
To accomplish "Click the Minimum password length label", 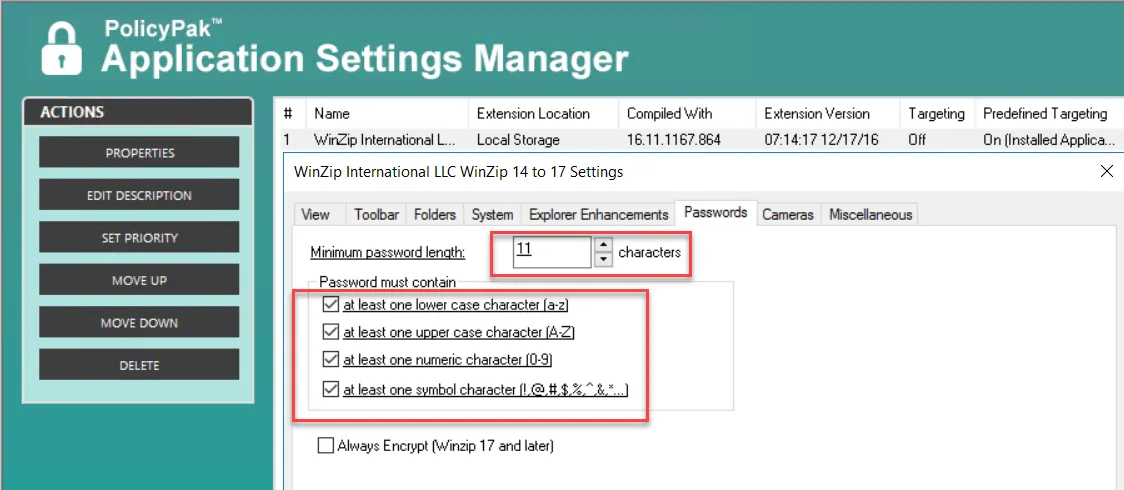I will click(388, 252).
